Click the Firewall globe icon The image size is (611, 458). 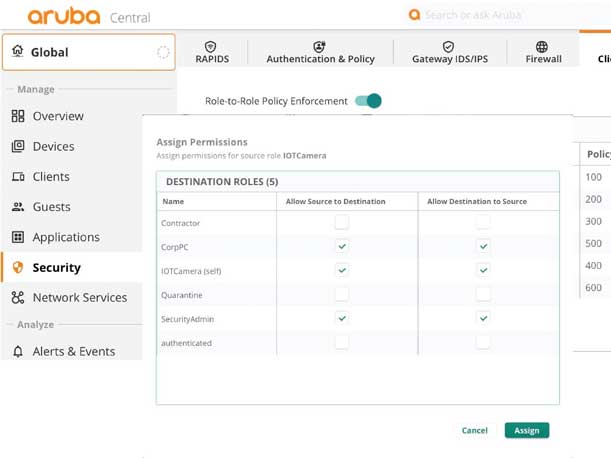click(542, 47)
